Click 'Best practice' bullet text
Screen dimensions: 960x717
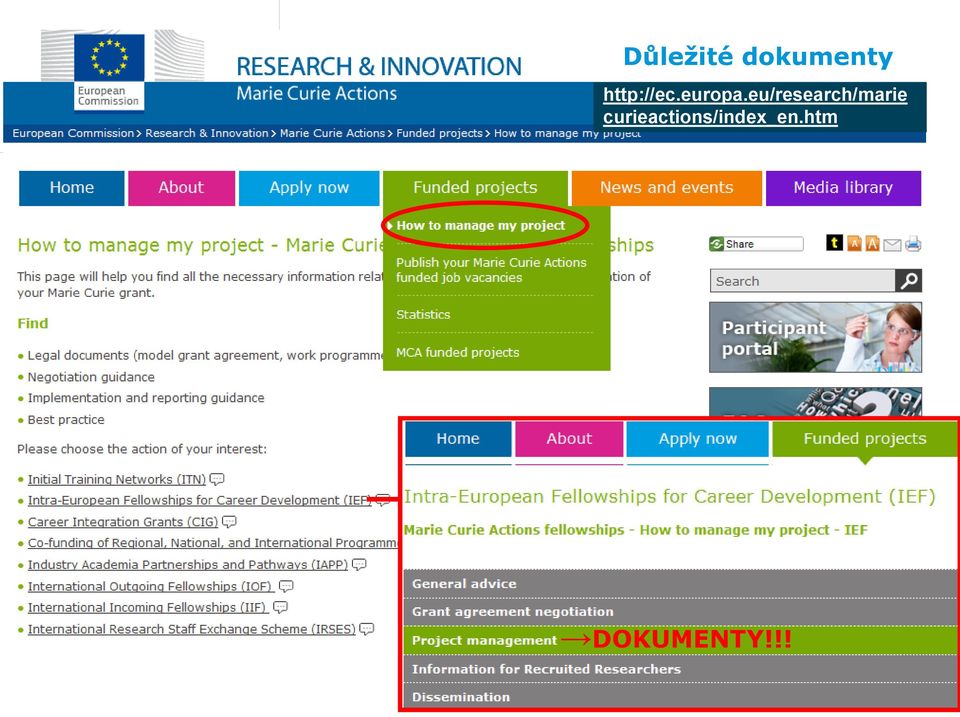(66, 420)
